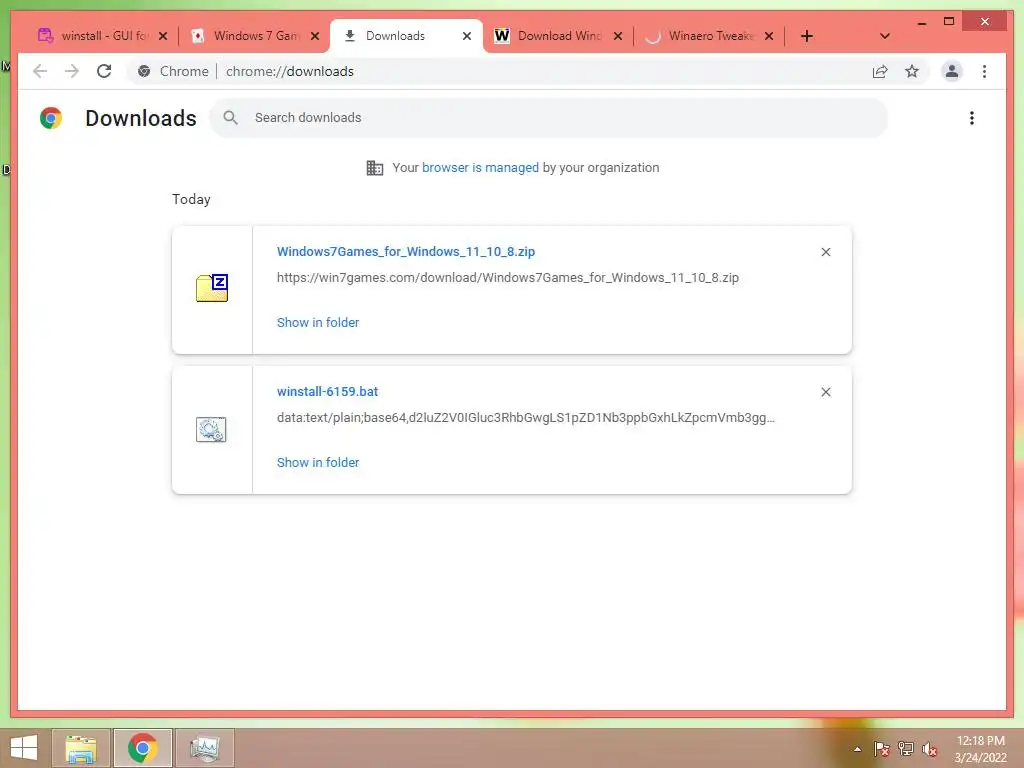Remove winstall-6159.bat from the list
This screenshot has height=768, width=1024.
pyautogui.click(x=826, y=392)
